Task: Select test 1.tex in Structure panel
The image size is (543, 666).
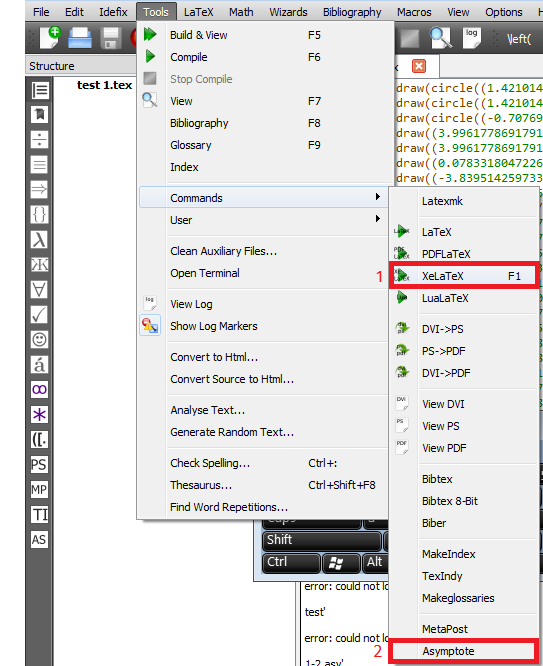Action: tap(105, 85)
